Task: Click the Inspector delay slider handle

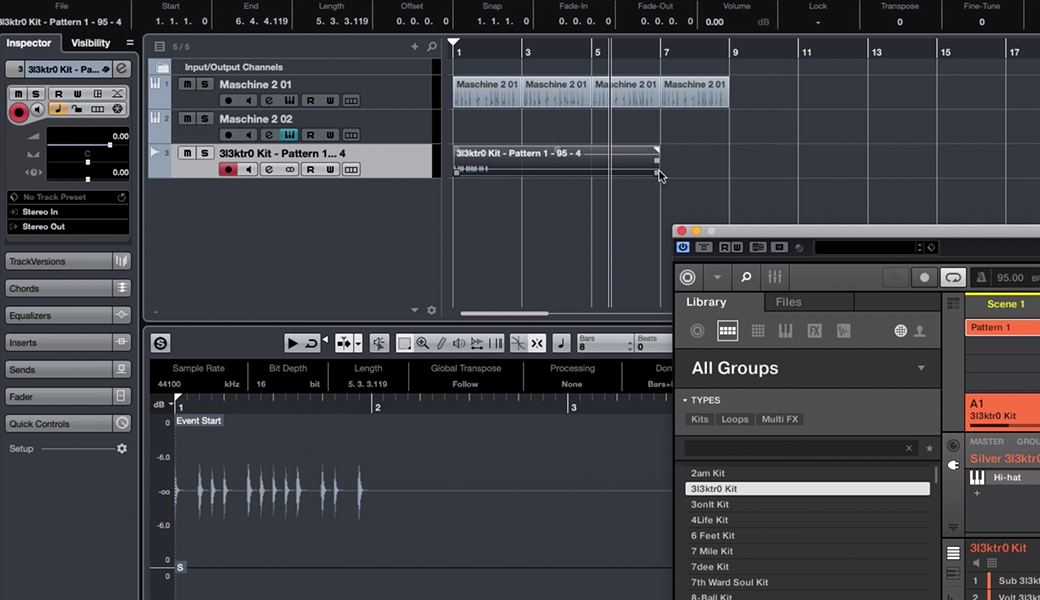Action: coord(88,179)
